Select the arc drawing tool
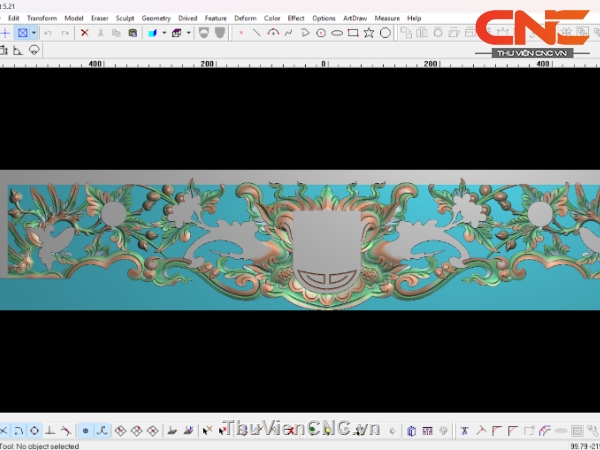Viewport: 600px width, 450px height. [273, 33]
